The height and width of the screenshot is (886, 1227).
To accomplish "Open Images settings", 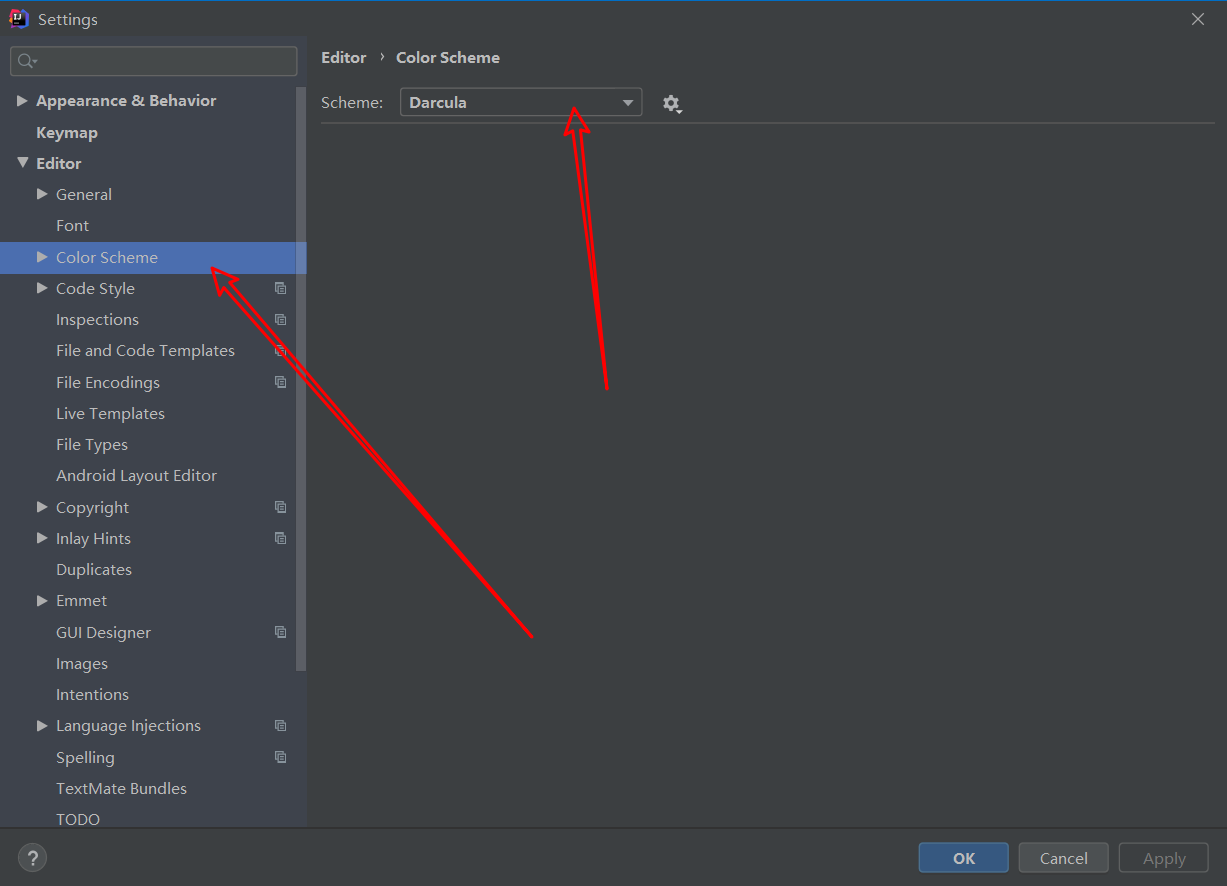I will 82,664.
